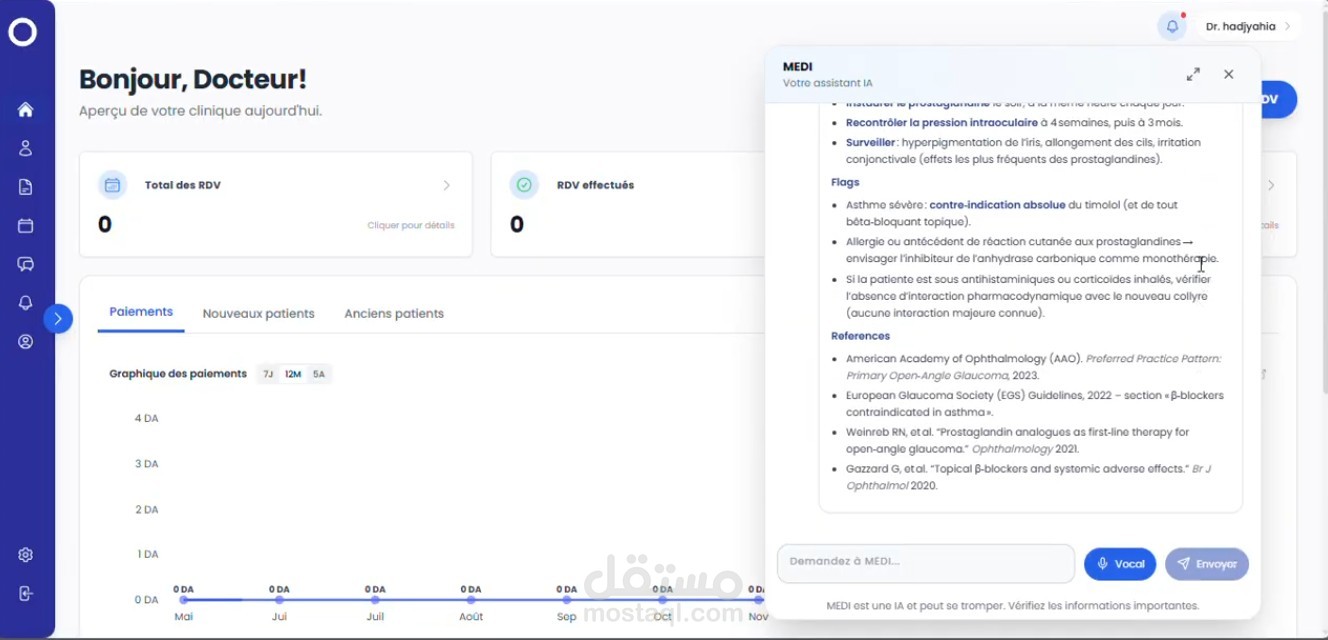Open the Total des RDV card chevron
The image size is (1328, 640).
pos(446,185)
